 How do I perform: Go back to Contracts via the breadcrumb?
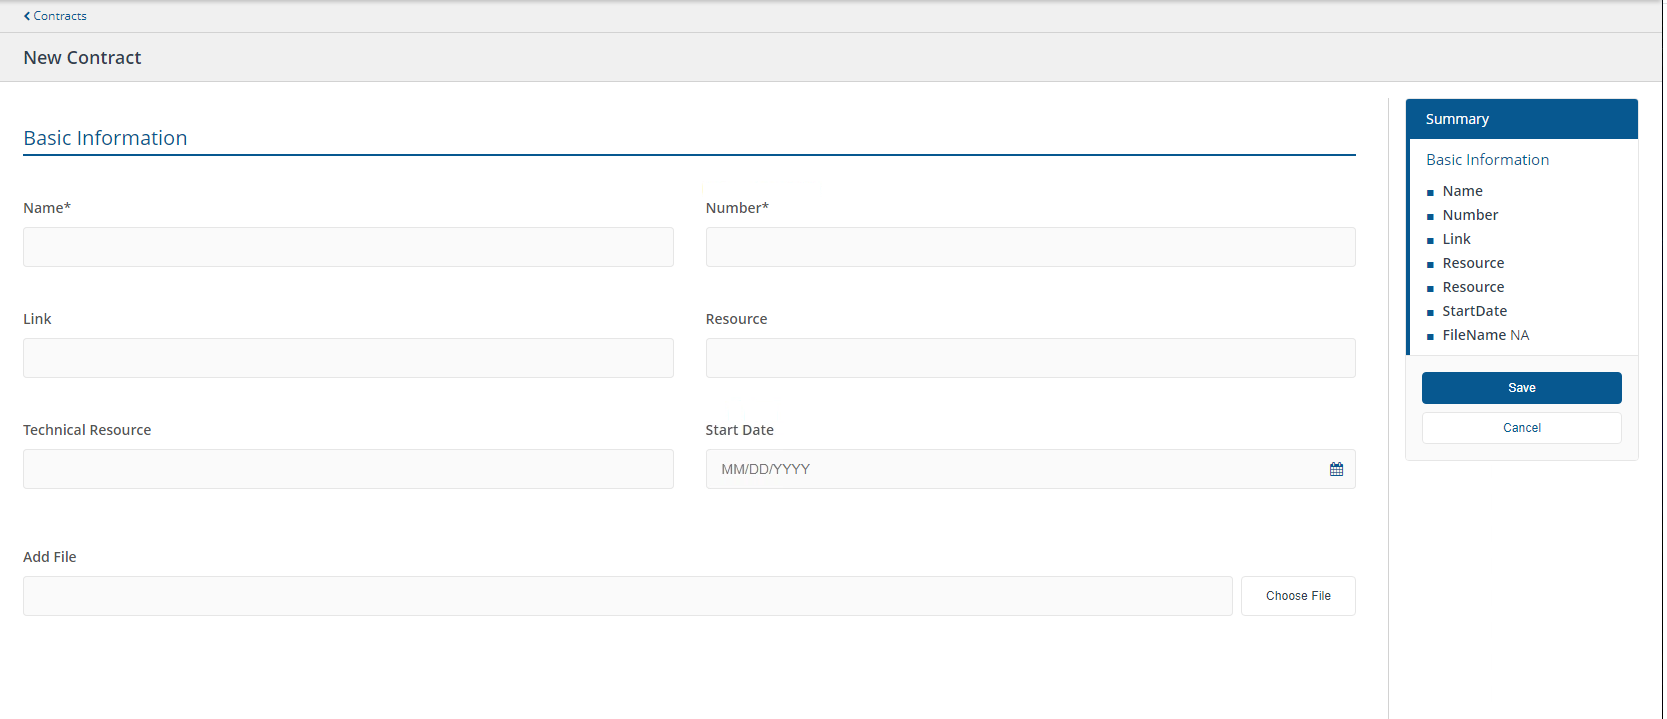[55, 16]
